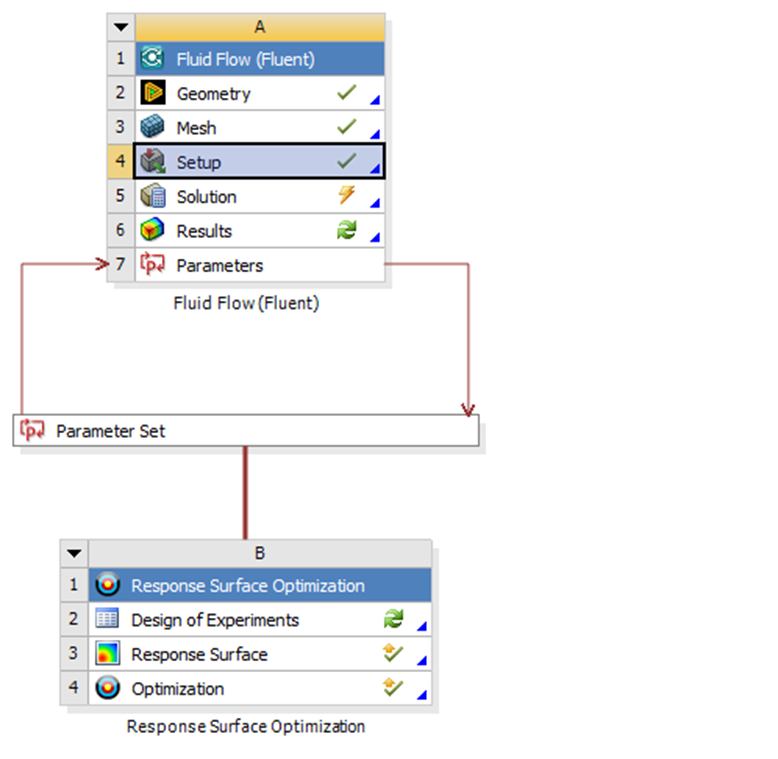The image size is (778, 759).
Task: Click the Design of Experiments table icon
Action: 107,619
